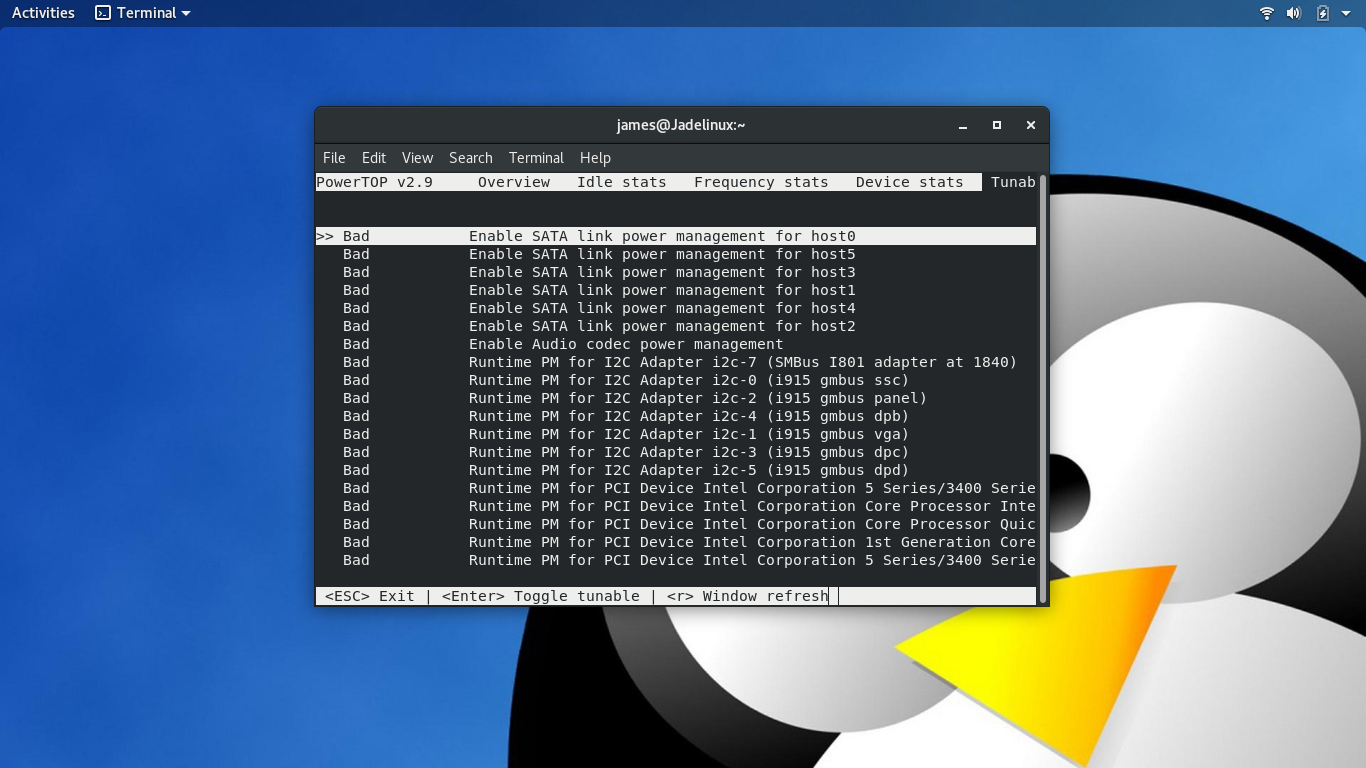
Task: Open the system menu dropdown arrow
Action: [x=1346, y=13]
